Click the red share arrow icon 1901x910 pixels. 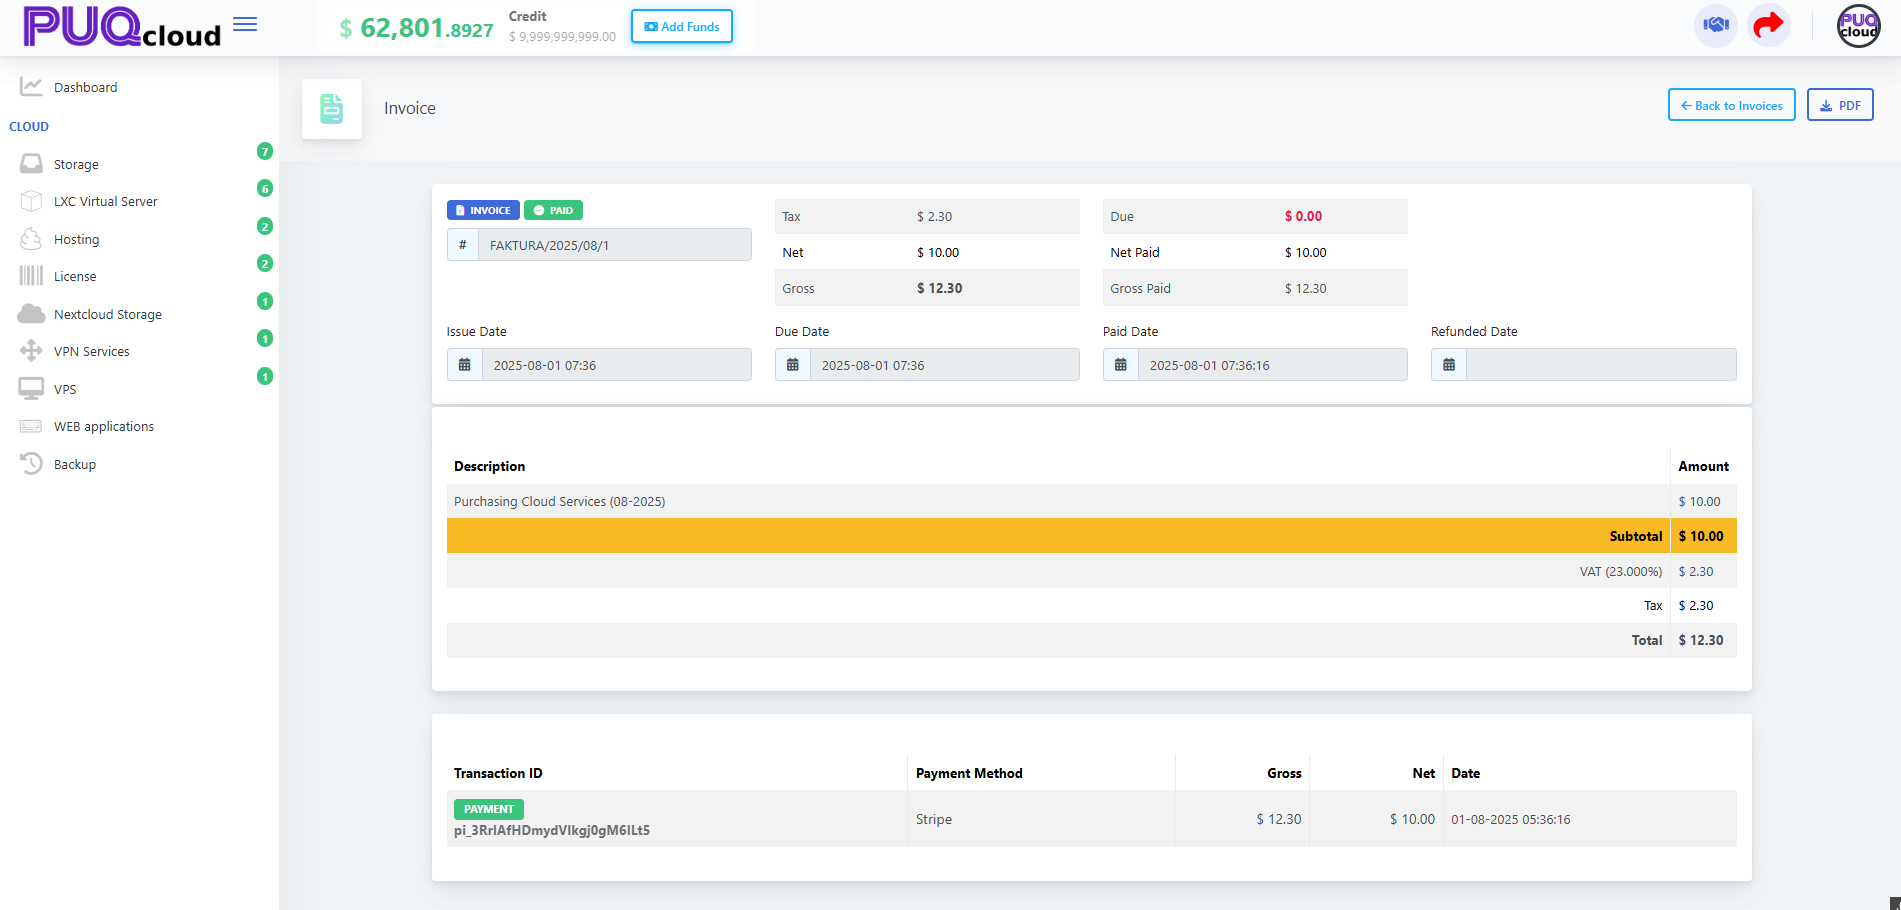(1769, 25)
